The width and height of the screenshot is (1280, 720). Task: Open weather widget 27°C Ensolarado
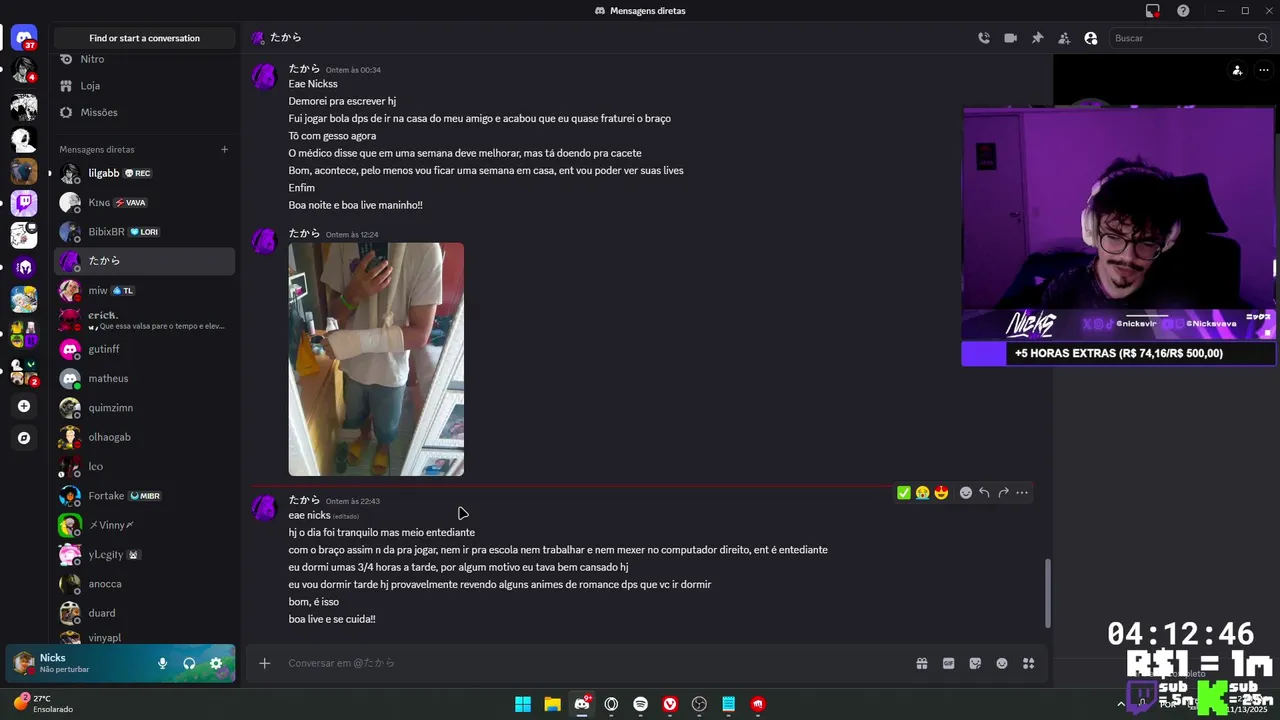pyautogui.click(x=44, y=703)
